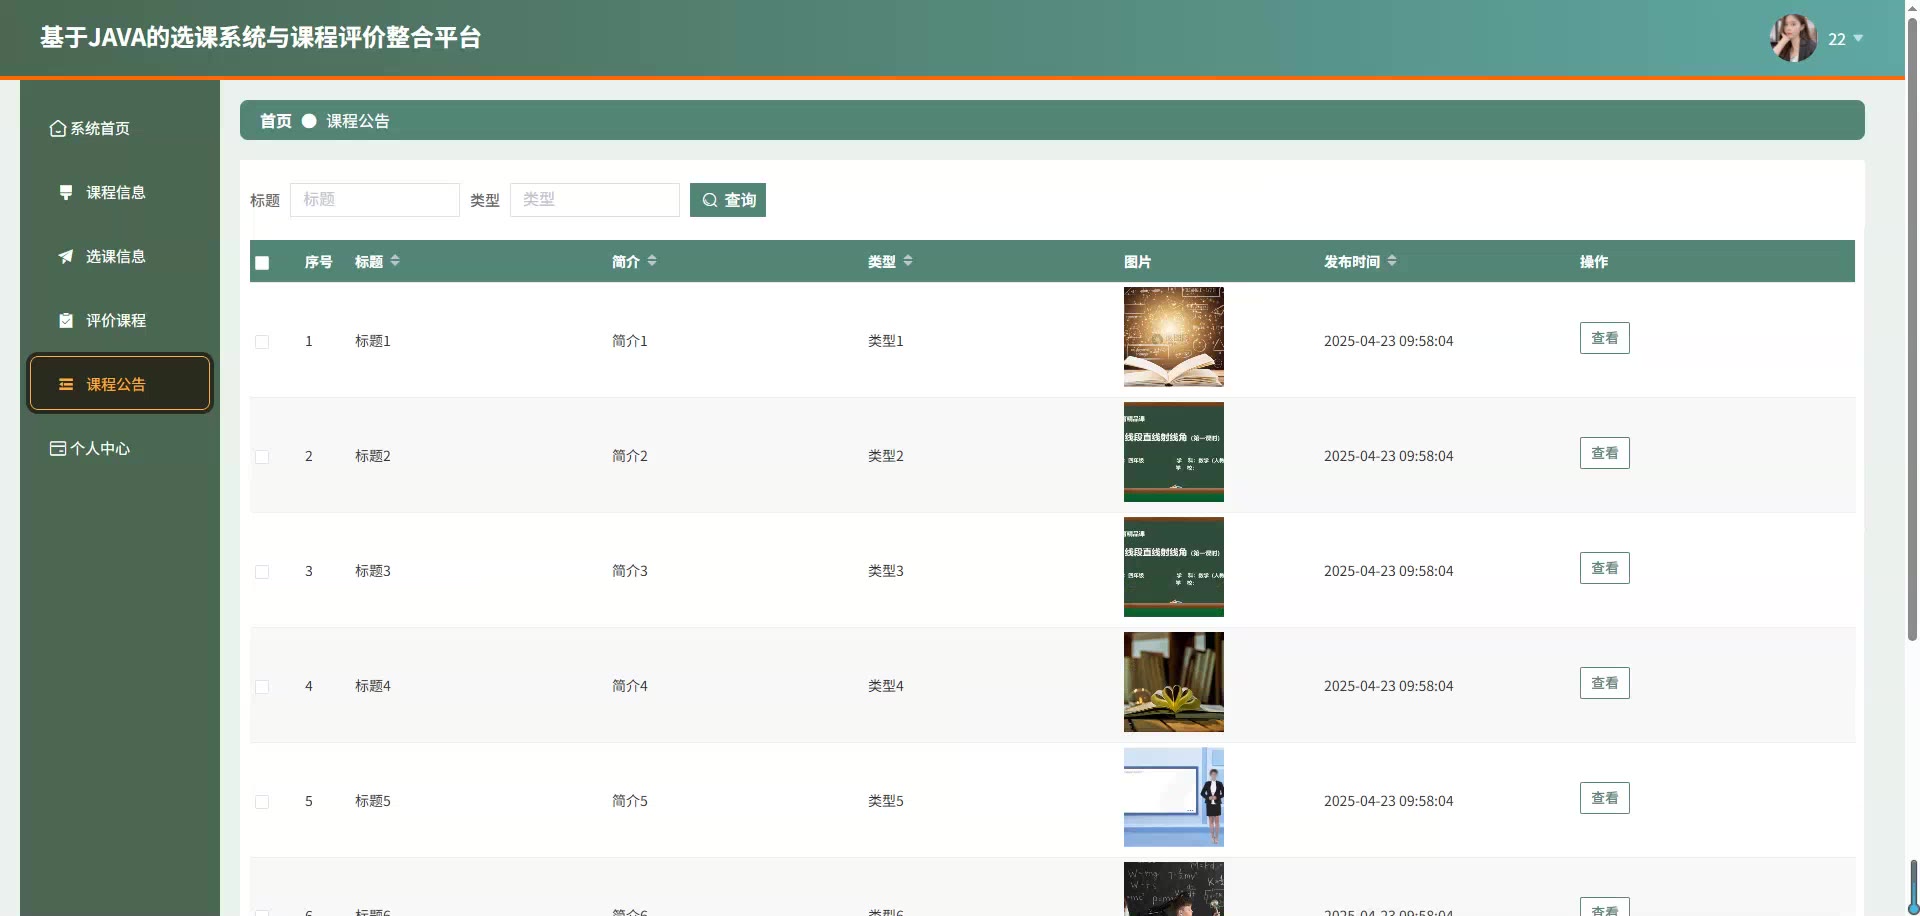
Task: Check the checkbox for row 标题3
Action: 262,572
